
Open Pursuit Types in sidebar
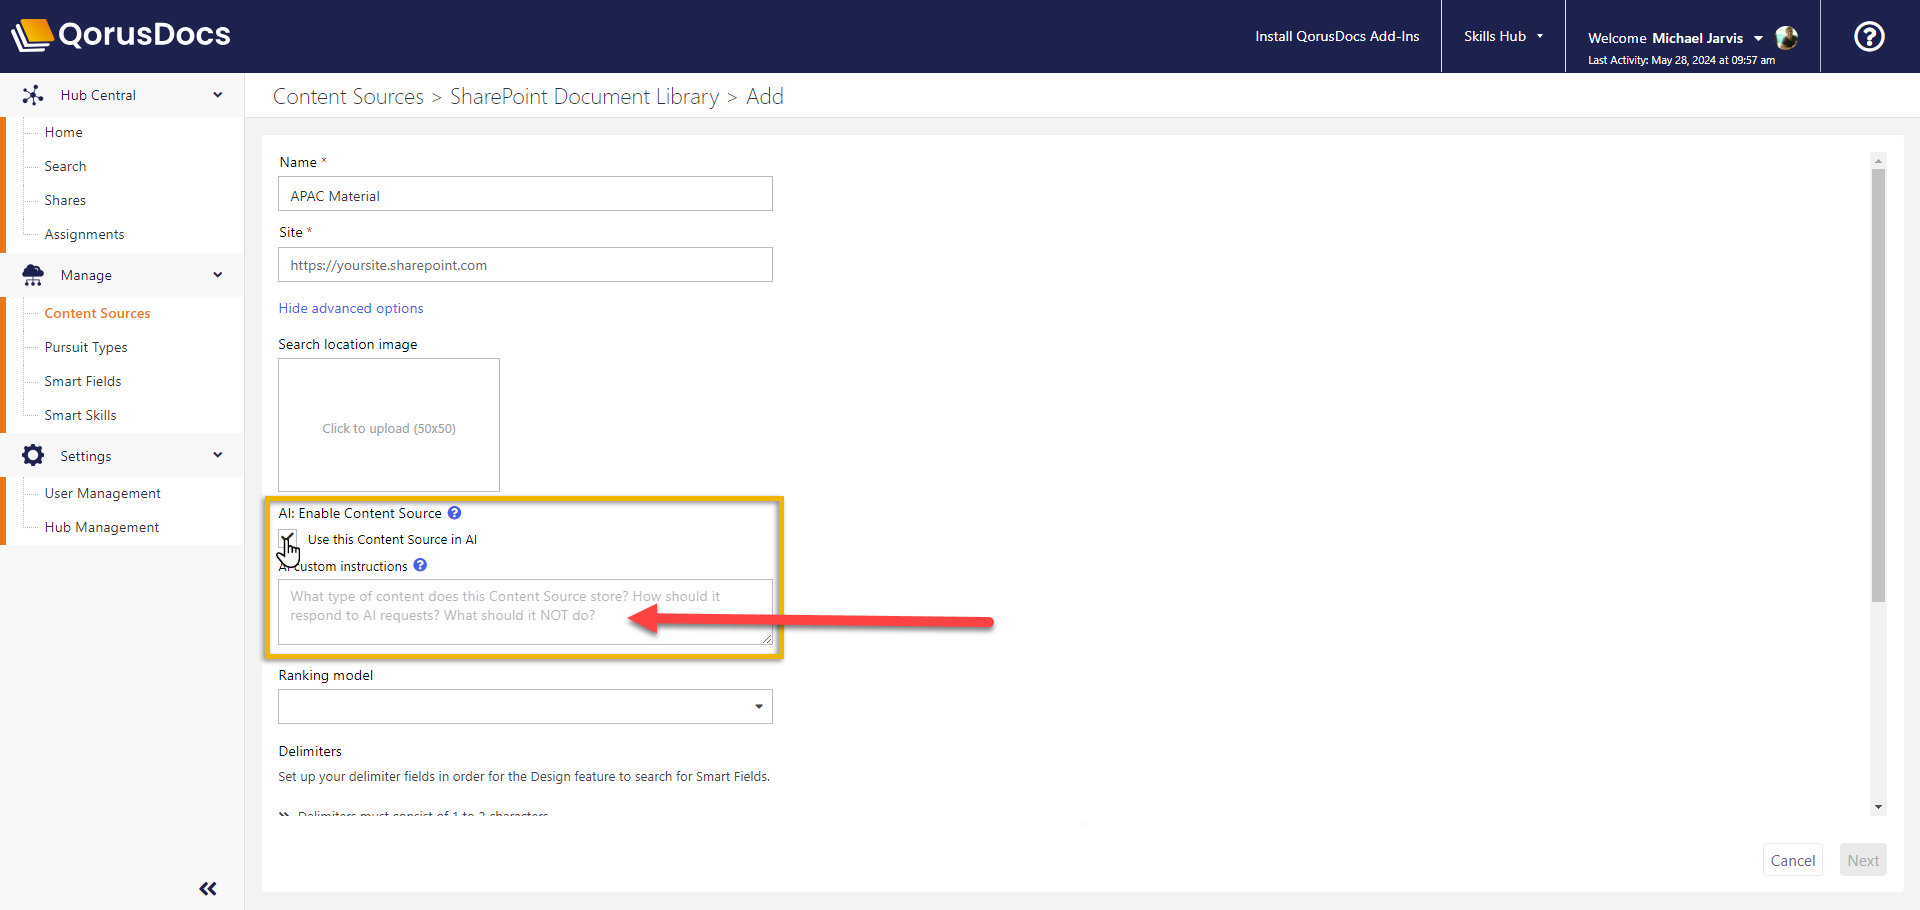click(86, 347)
